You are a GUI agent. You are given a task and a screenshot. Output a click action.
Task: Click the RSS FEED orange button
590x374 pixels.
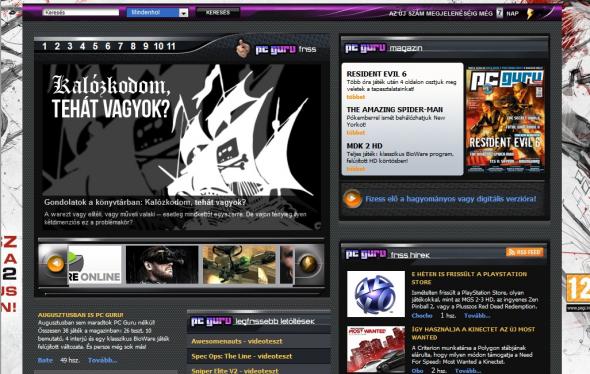(x=525, y=252)
